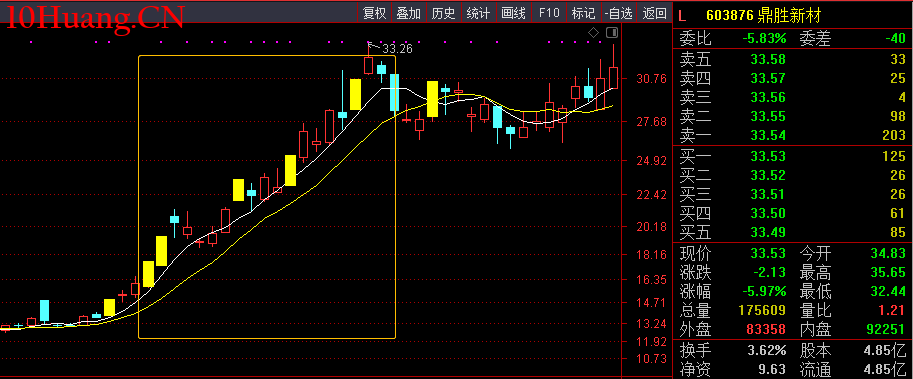Screen dimensions: 913x379
Task: Click the 卖一 price 33.54
Action: 768,136
